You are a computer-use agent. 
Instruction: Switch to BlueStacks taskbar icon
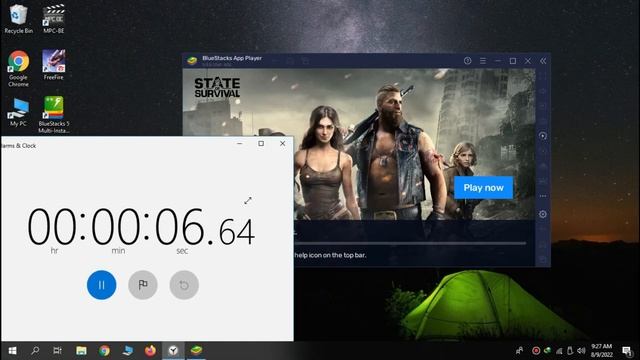pos(196,351)
